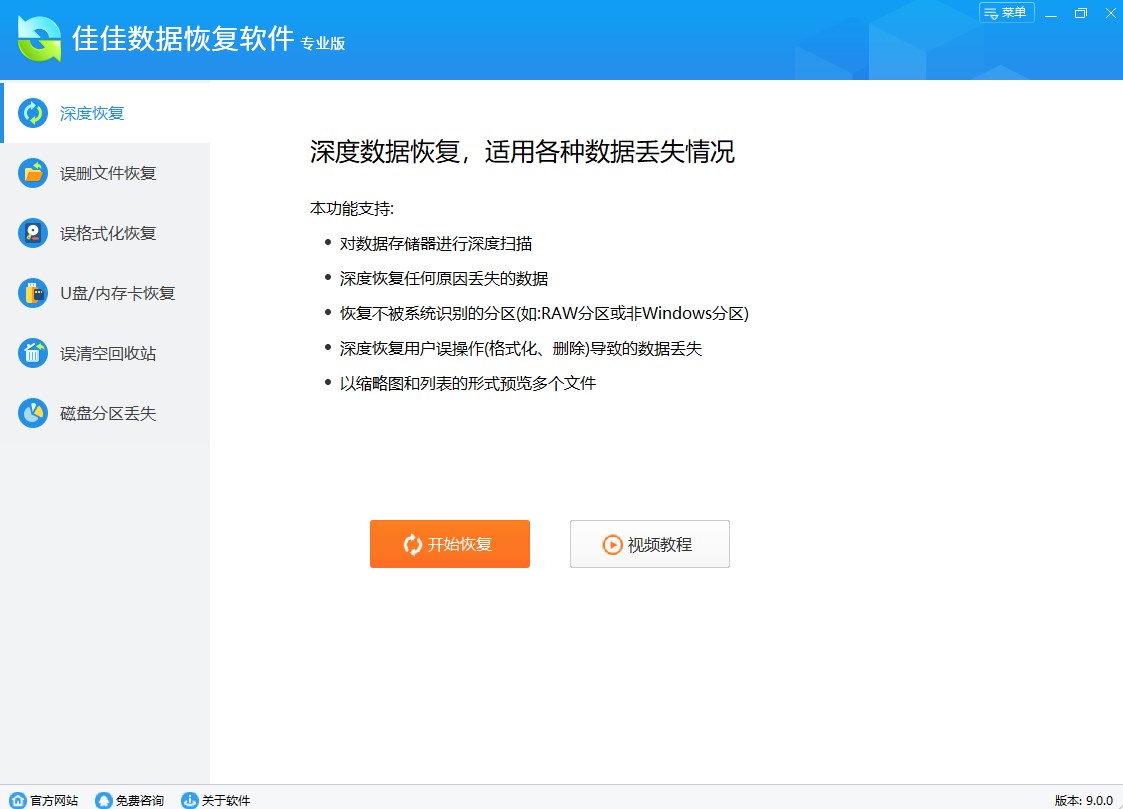The height and width of the screenshot is (809, 1123).
Task: Click the 误格式化恢复 disk icon
Action: point(33,233)
